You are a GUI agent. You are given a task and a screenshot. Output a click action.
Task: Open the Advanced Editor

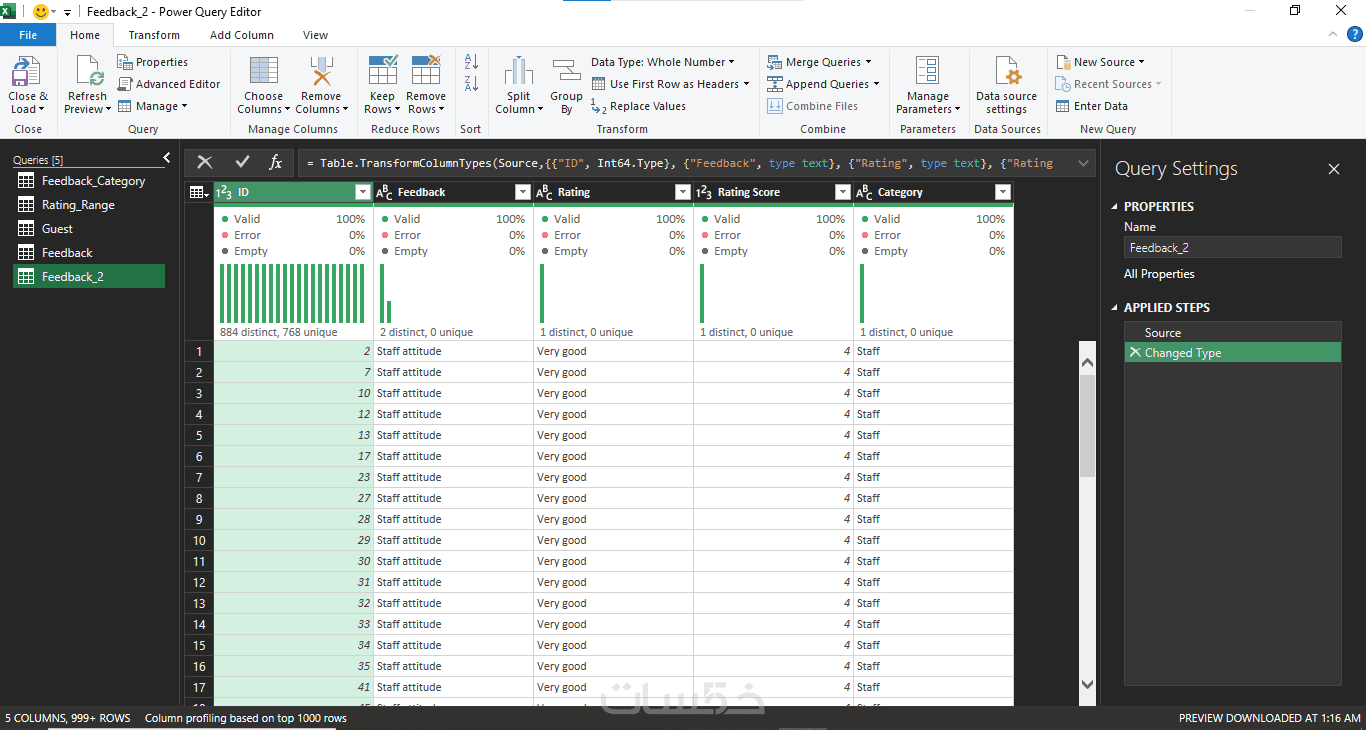[169, 84]
